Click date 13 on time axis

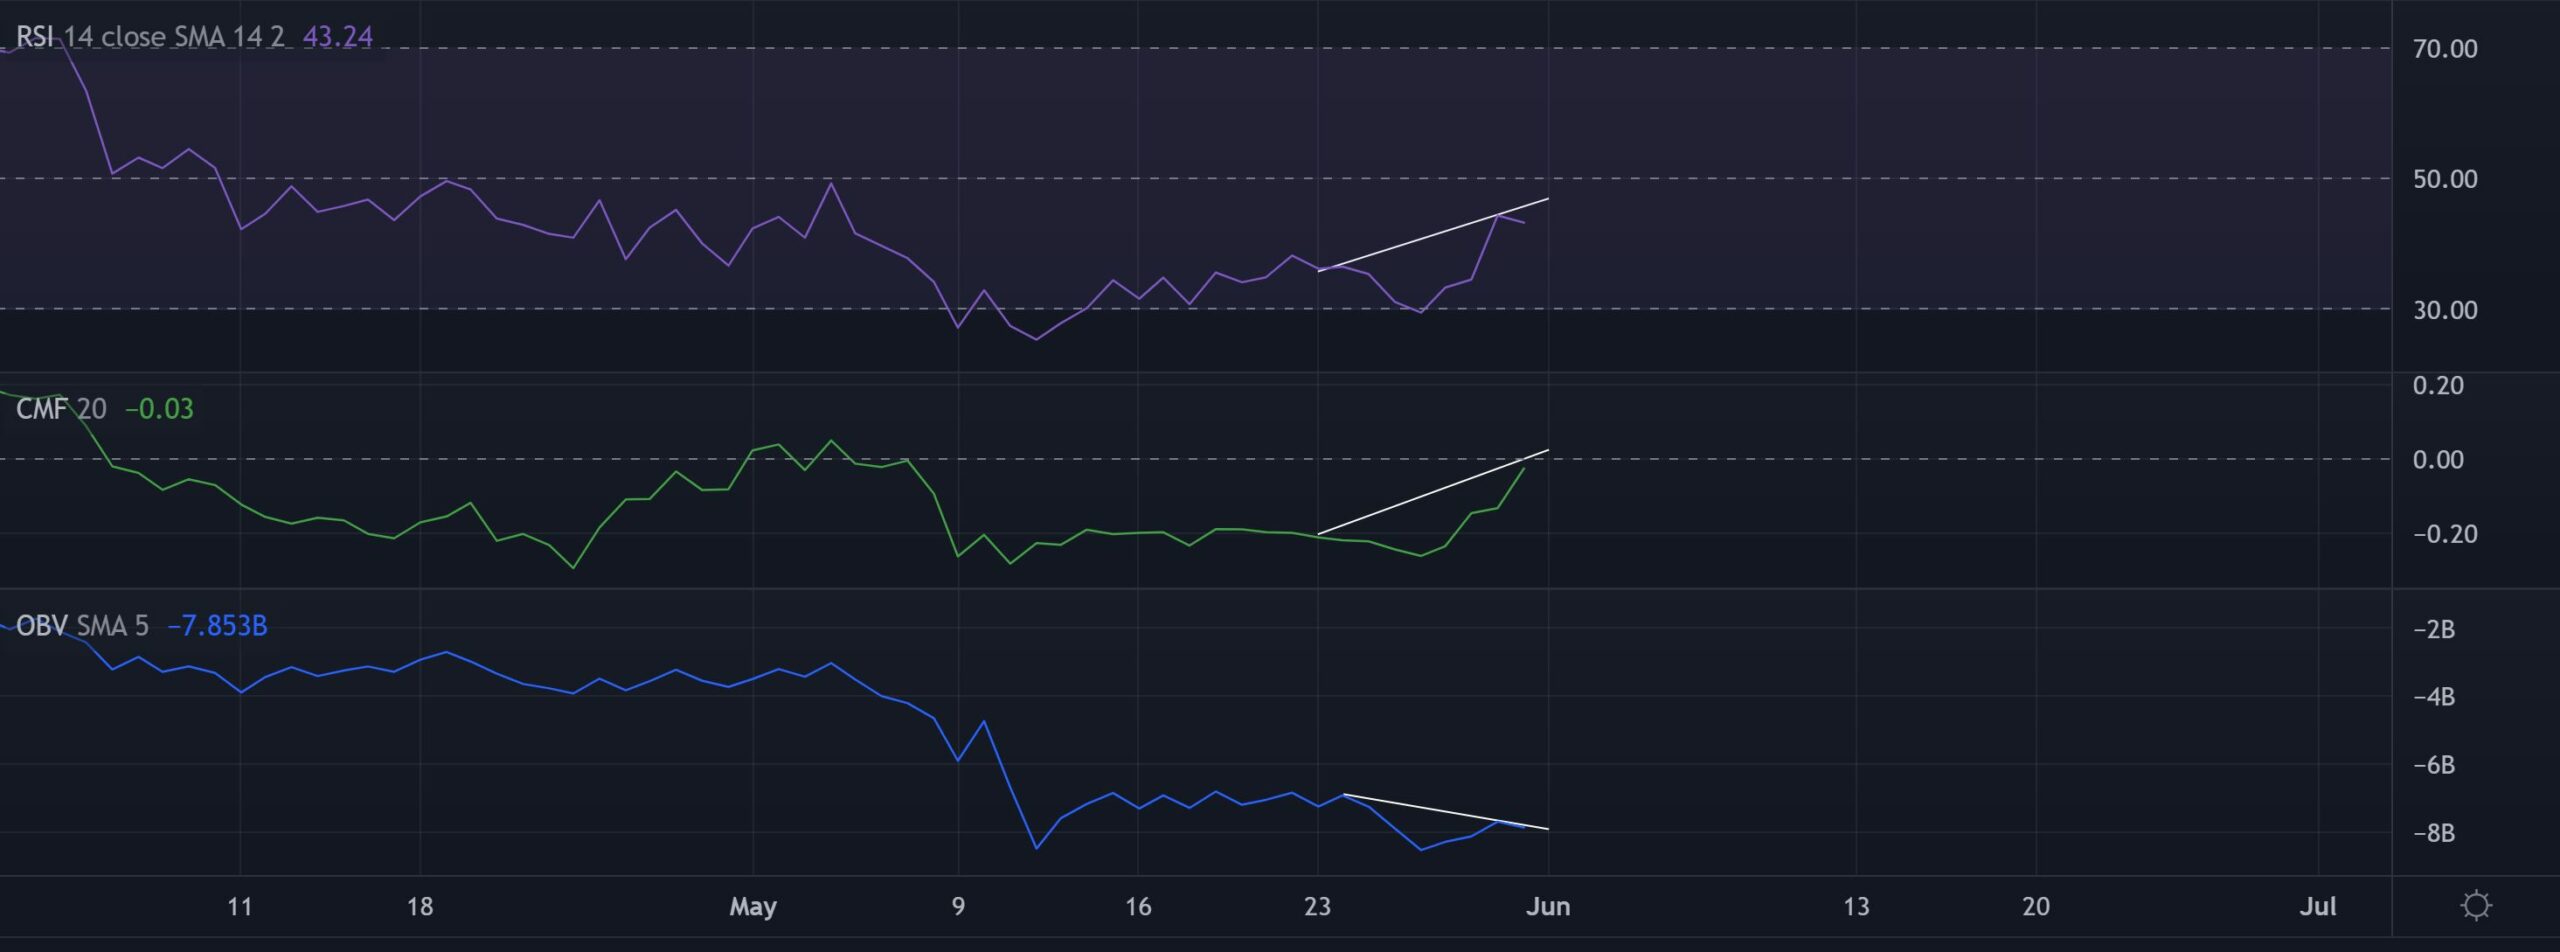click(1856, 907)
